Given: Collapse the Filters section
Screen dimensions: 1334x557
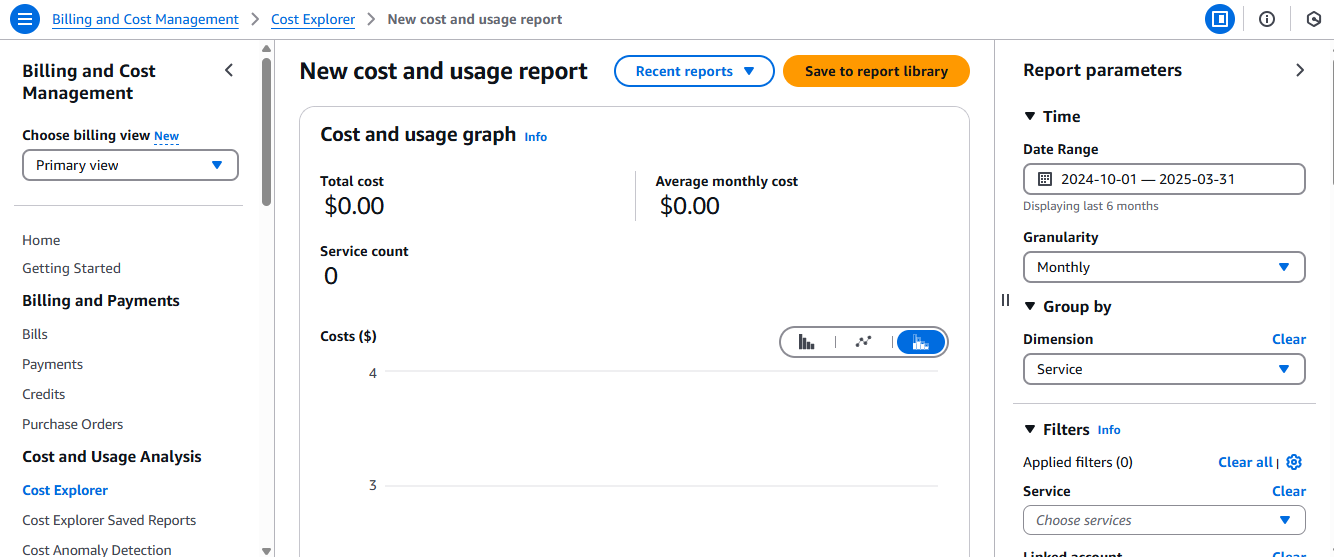Looking at the screenshot, I should 1030,429.
